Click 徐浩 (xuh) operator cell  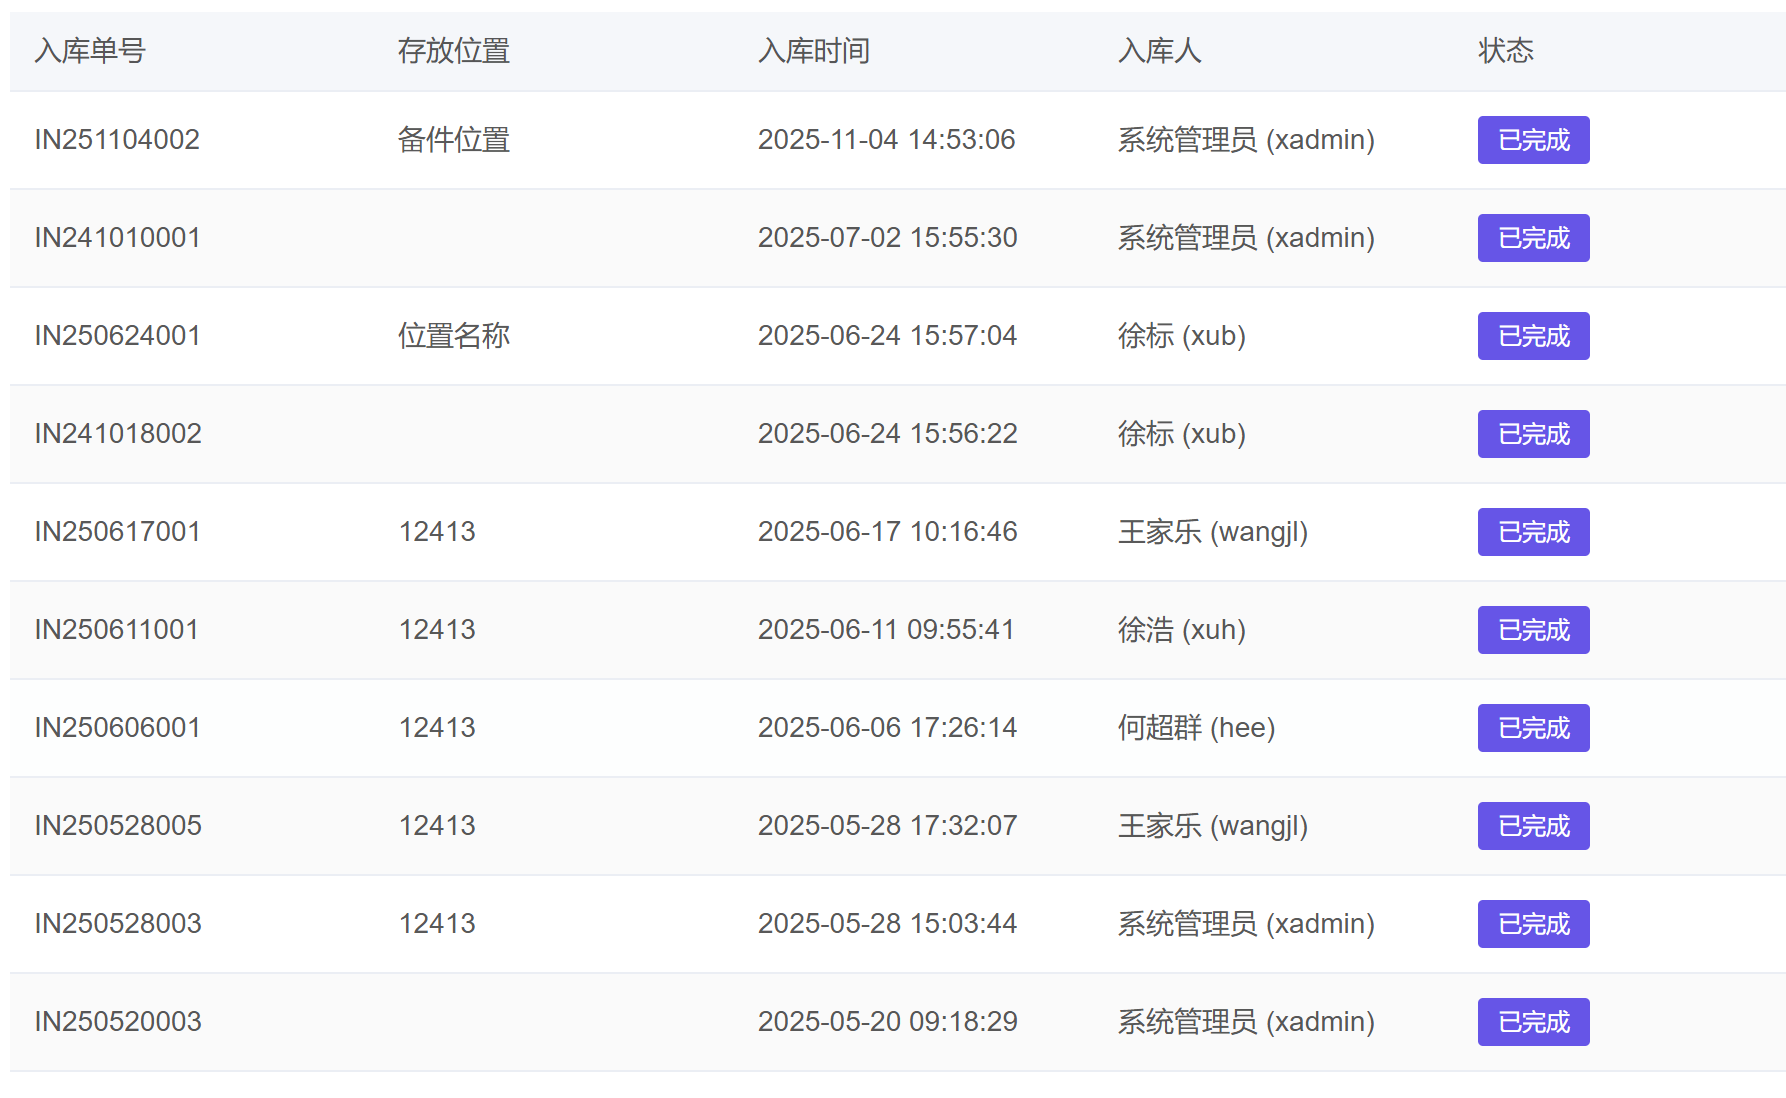(1181, 630)
